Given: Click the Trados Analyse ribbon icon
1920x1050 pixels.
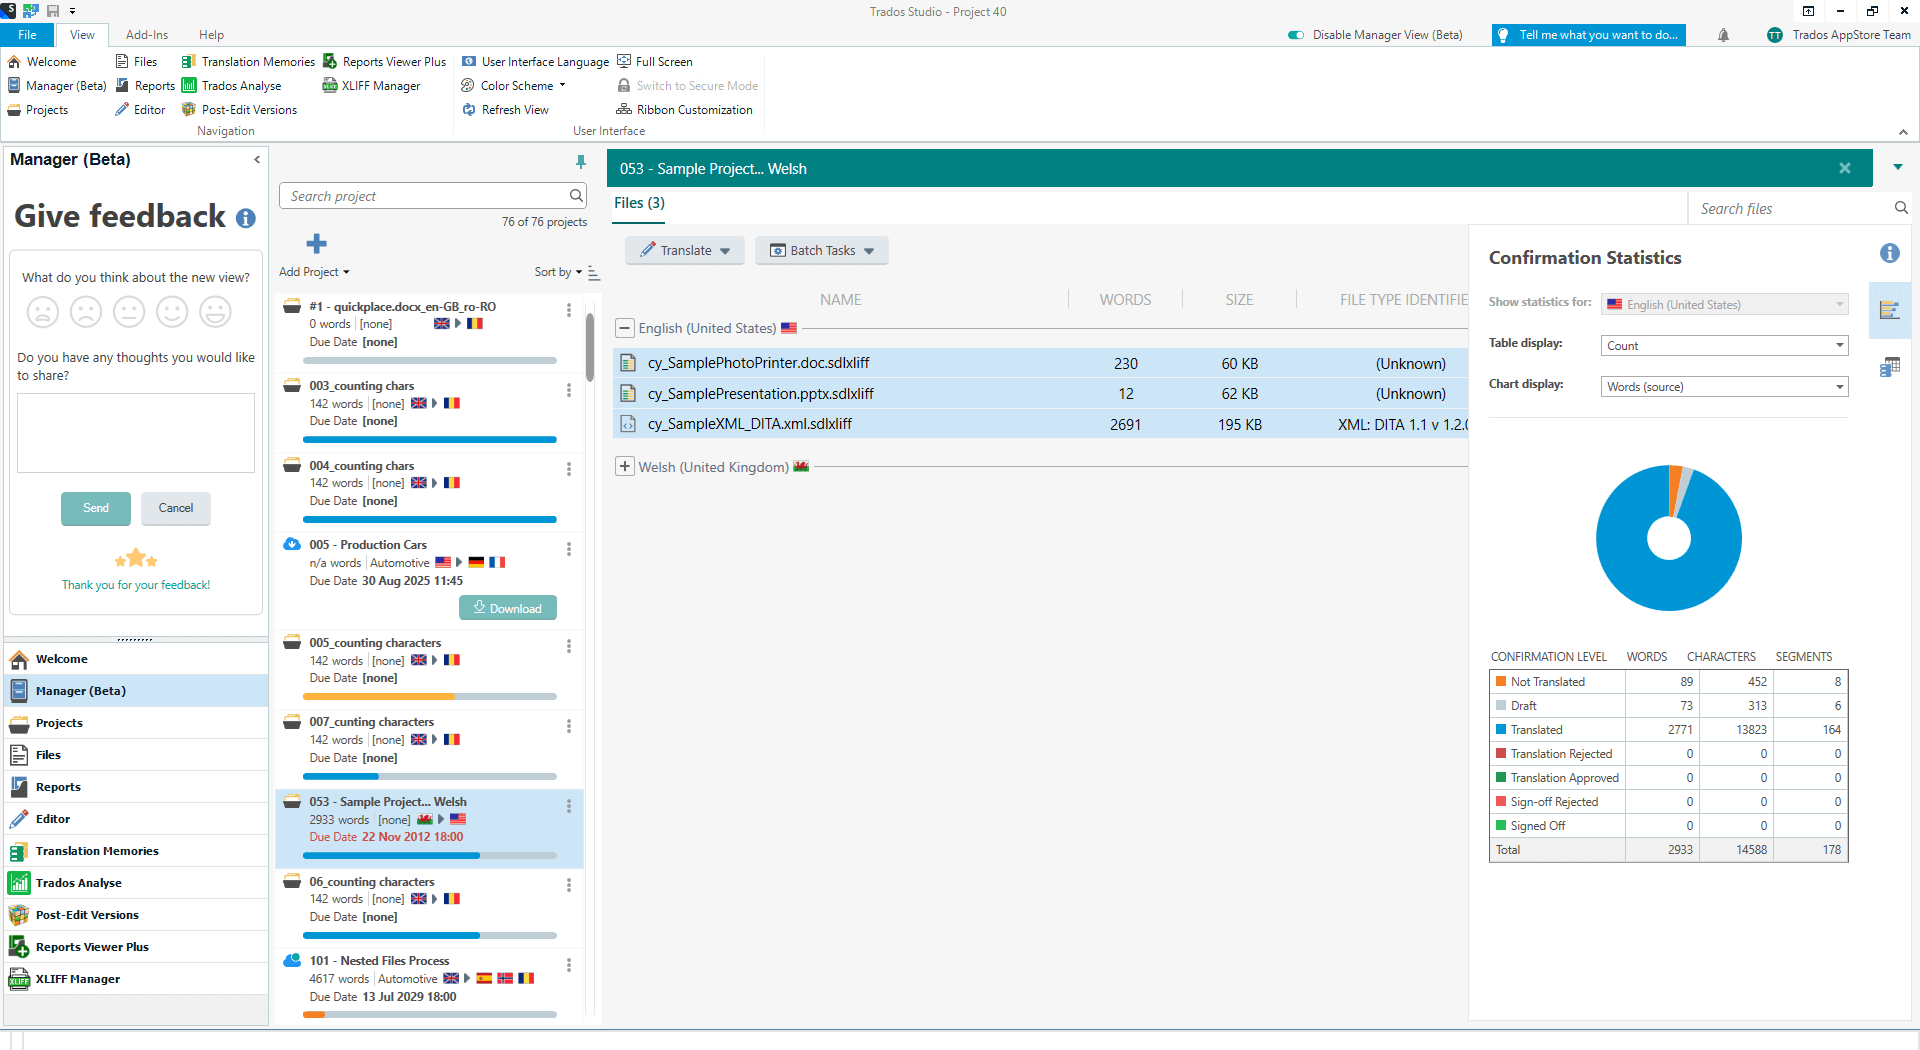Looking at the screenshot, I should point(189,86).
